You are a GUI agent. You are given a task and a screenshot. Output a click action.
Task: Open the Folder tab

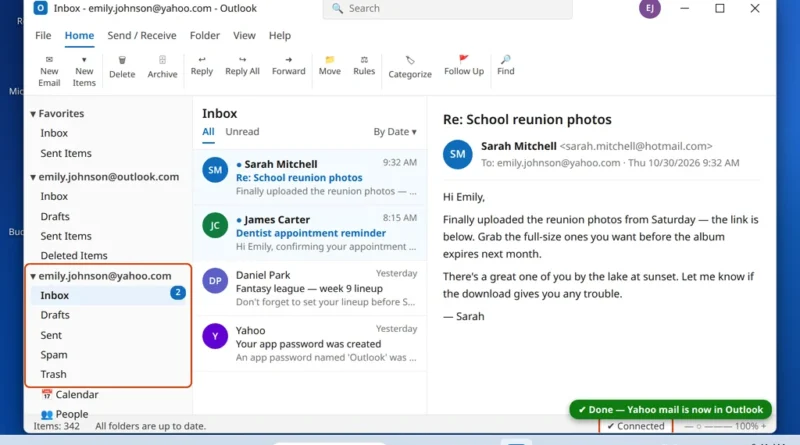pos(205,35)
